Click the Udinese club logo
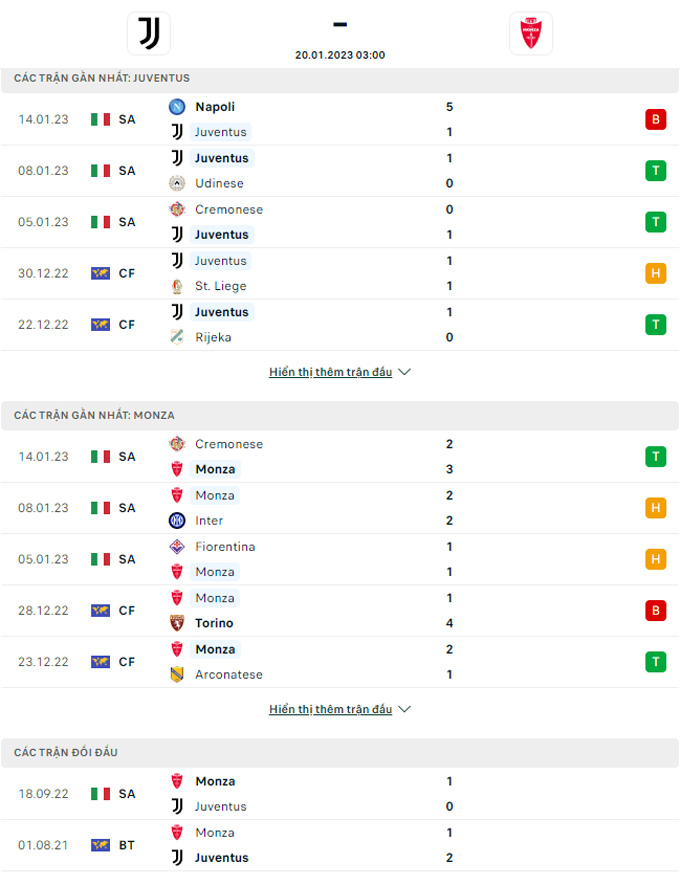The image size is (680, 885). tap(177, 183)
